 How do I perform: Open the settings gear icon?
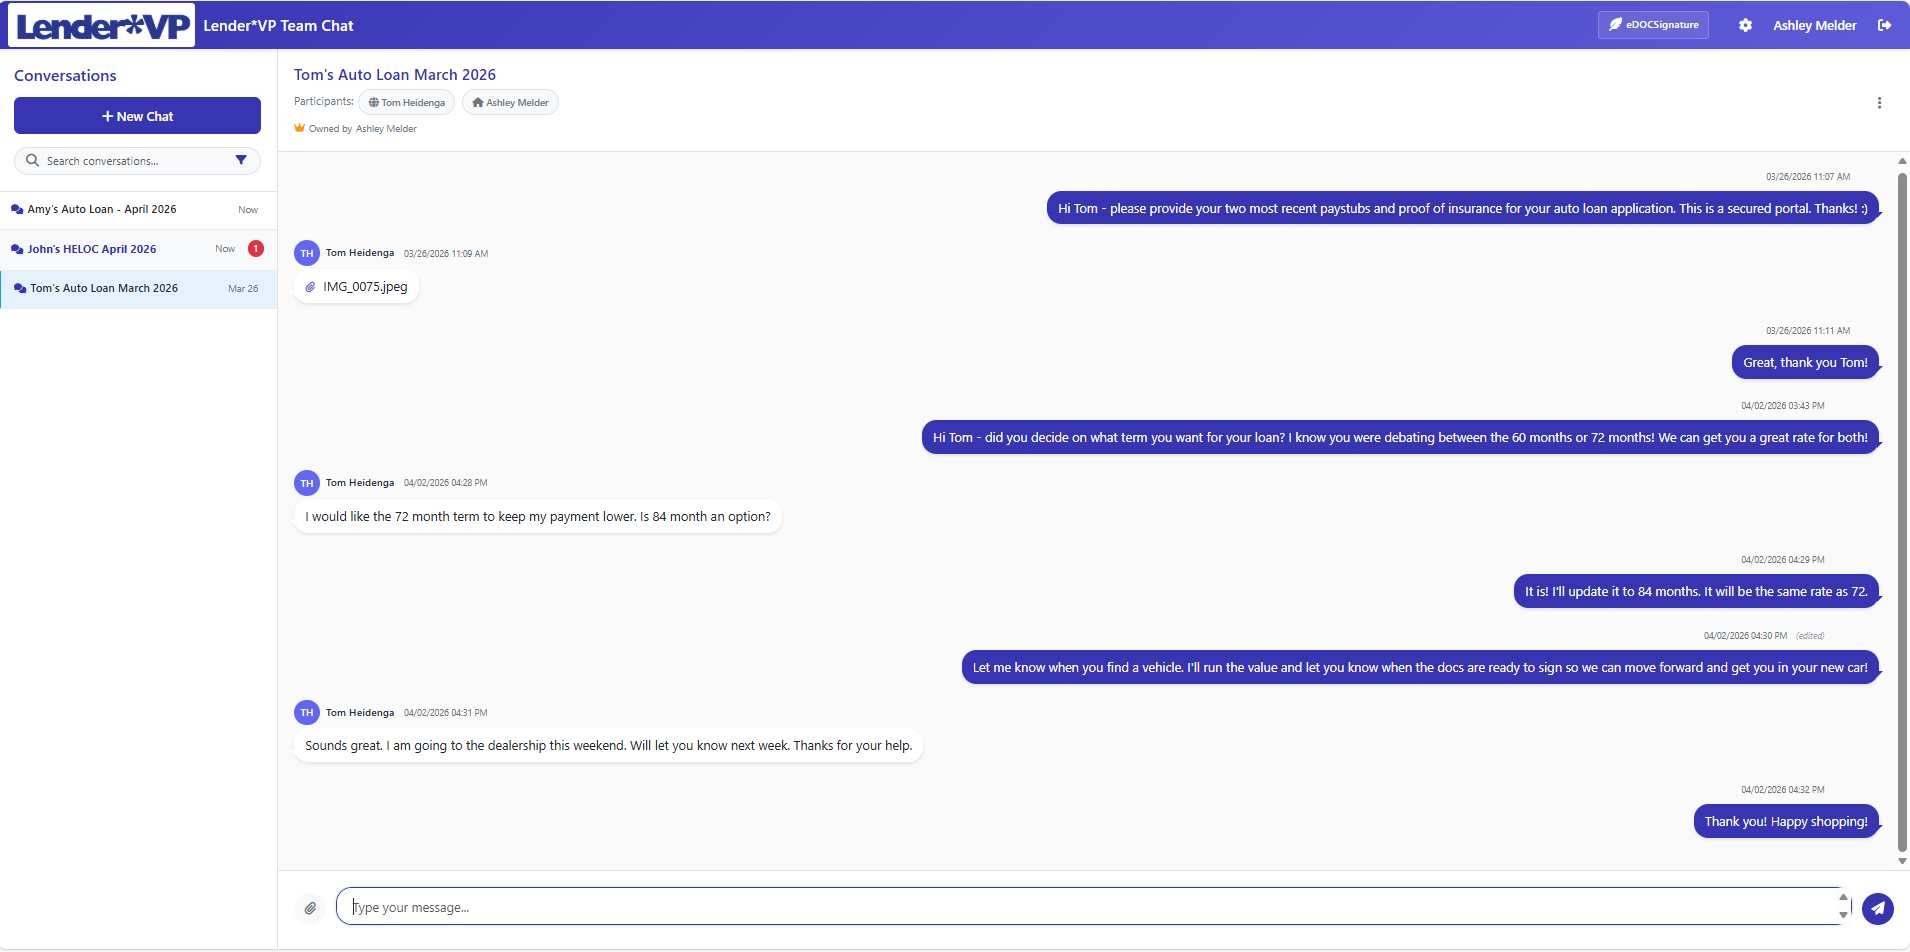(x=1745, y=26)
